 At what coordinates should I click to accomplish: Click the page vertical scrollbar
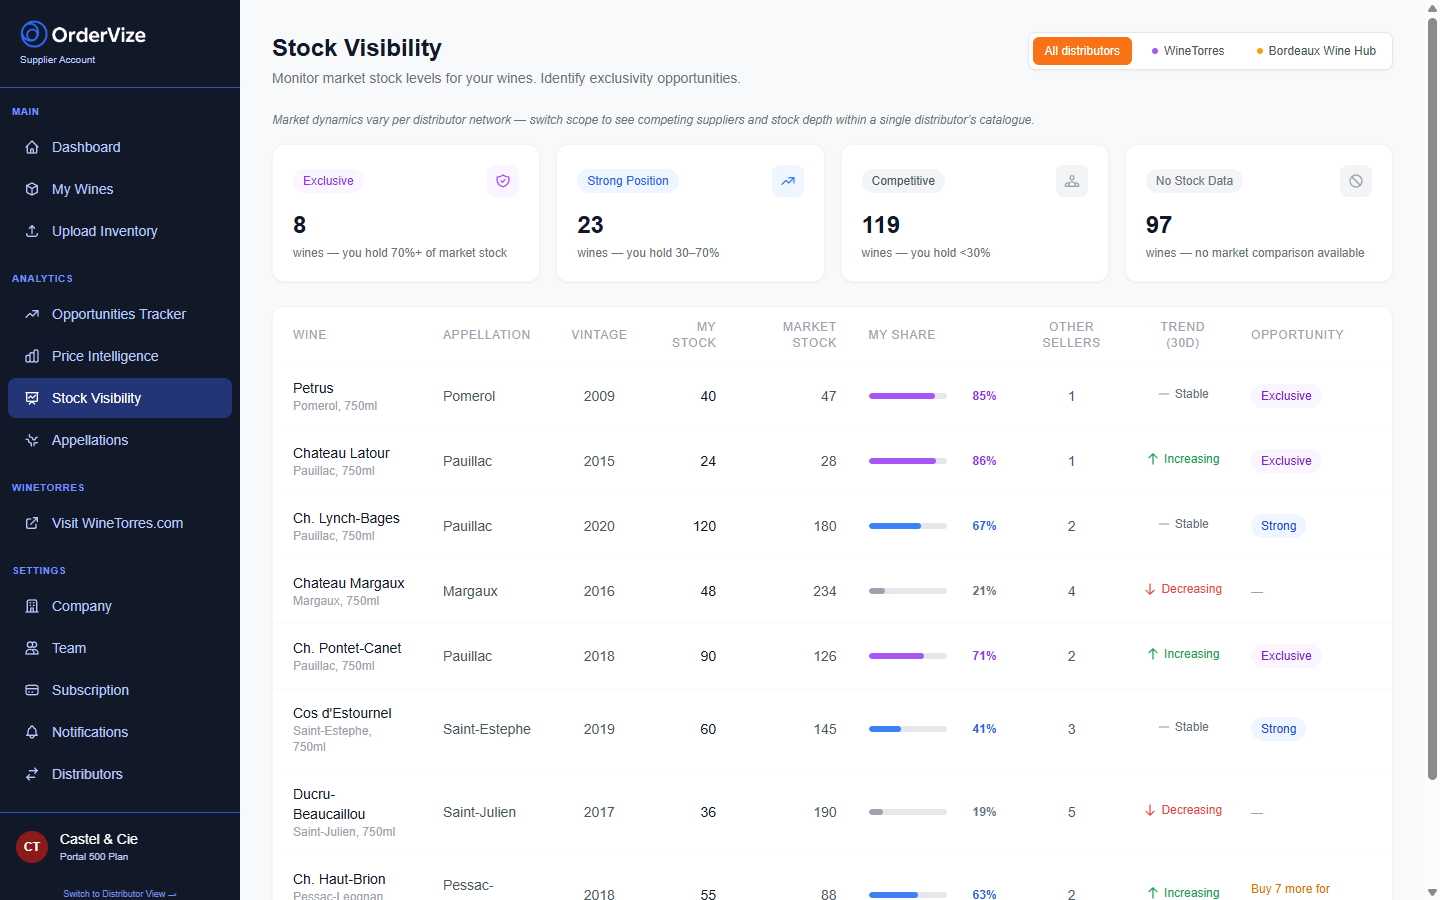(1432, 400)
